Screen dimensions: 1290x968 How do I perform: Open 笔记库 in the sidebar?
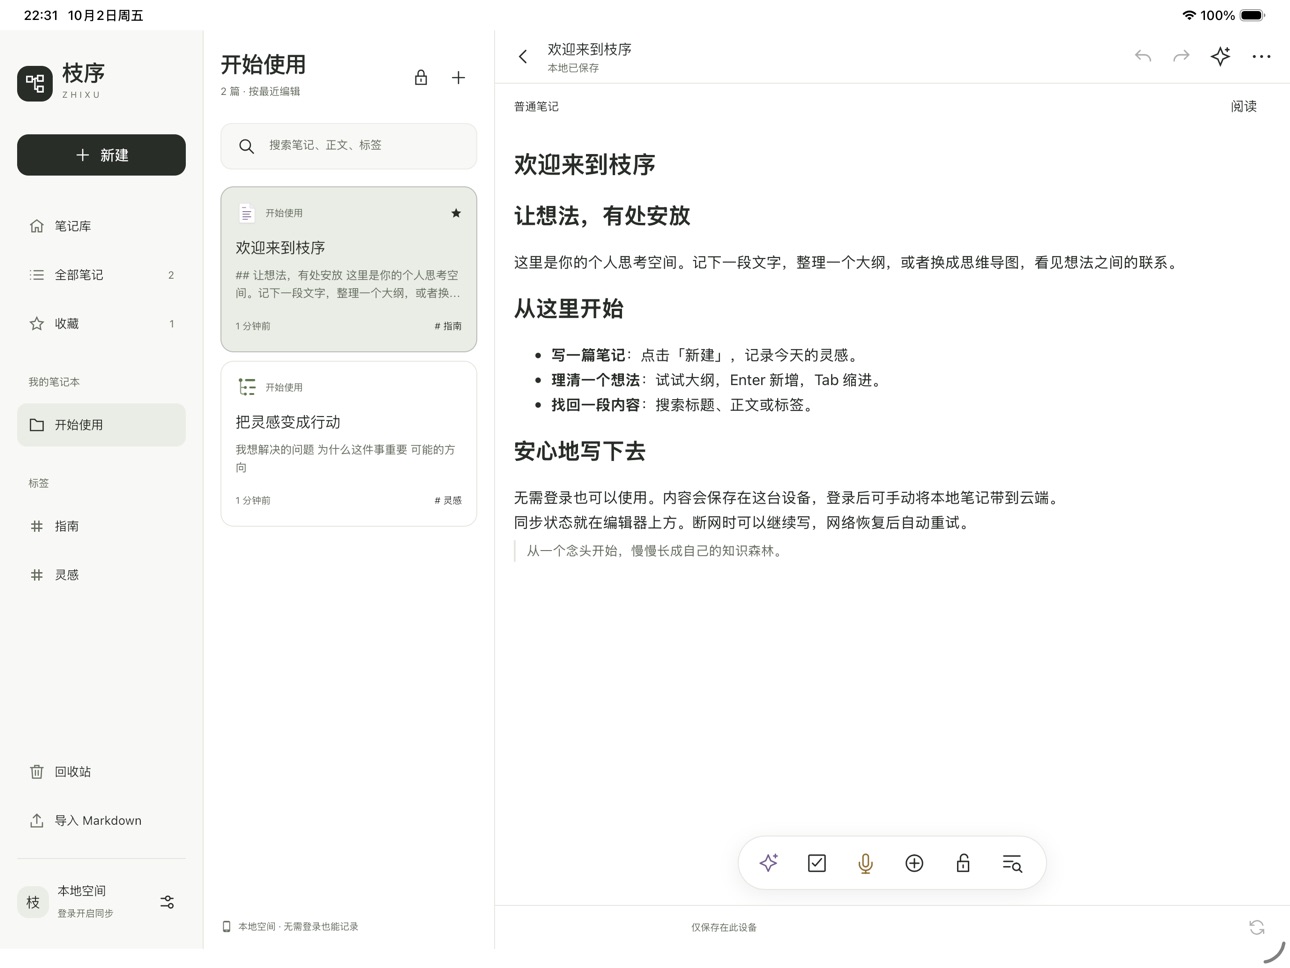point(101,226)
